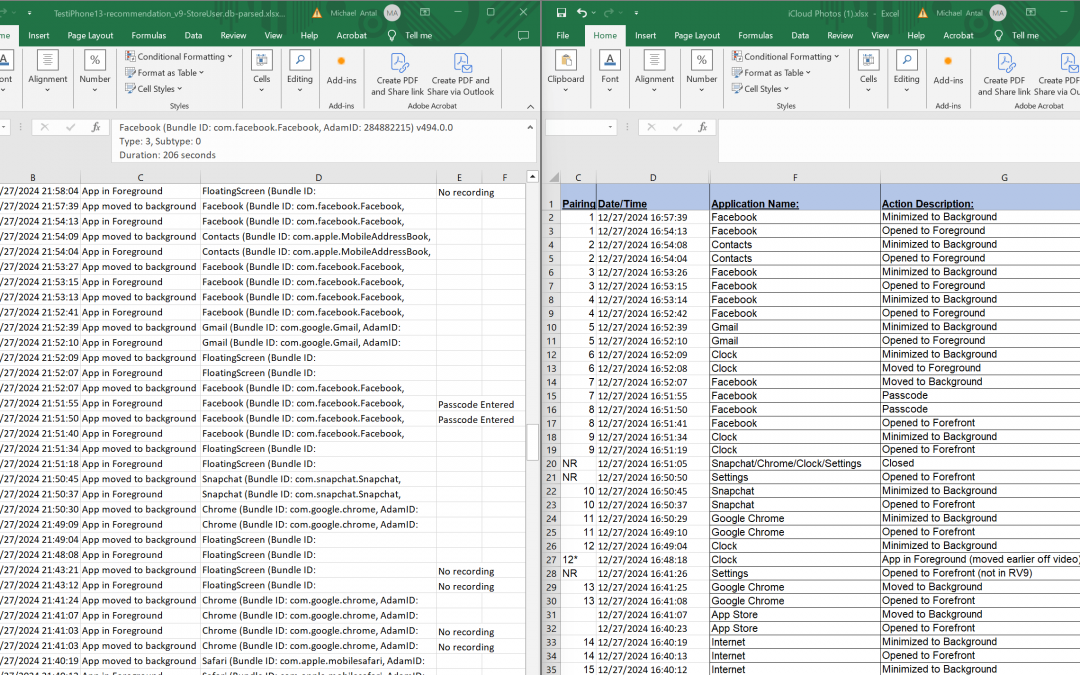Click Tell me search in right window
The height and width of the screenshot is (675, 1080).
(1017, 35)
